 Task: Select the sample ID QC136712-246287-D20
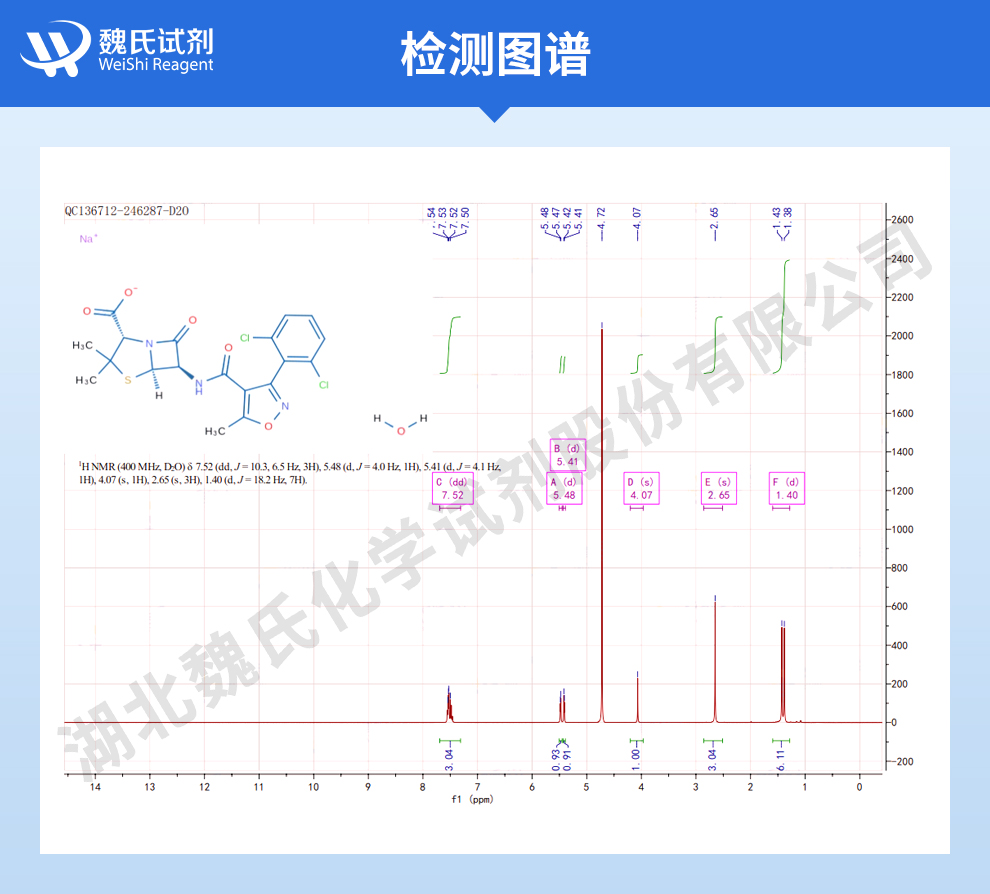click(127, 211)
